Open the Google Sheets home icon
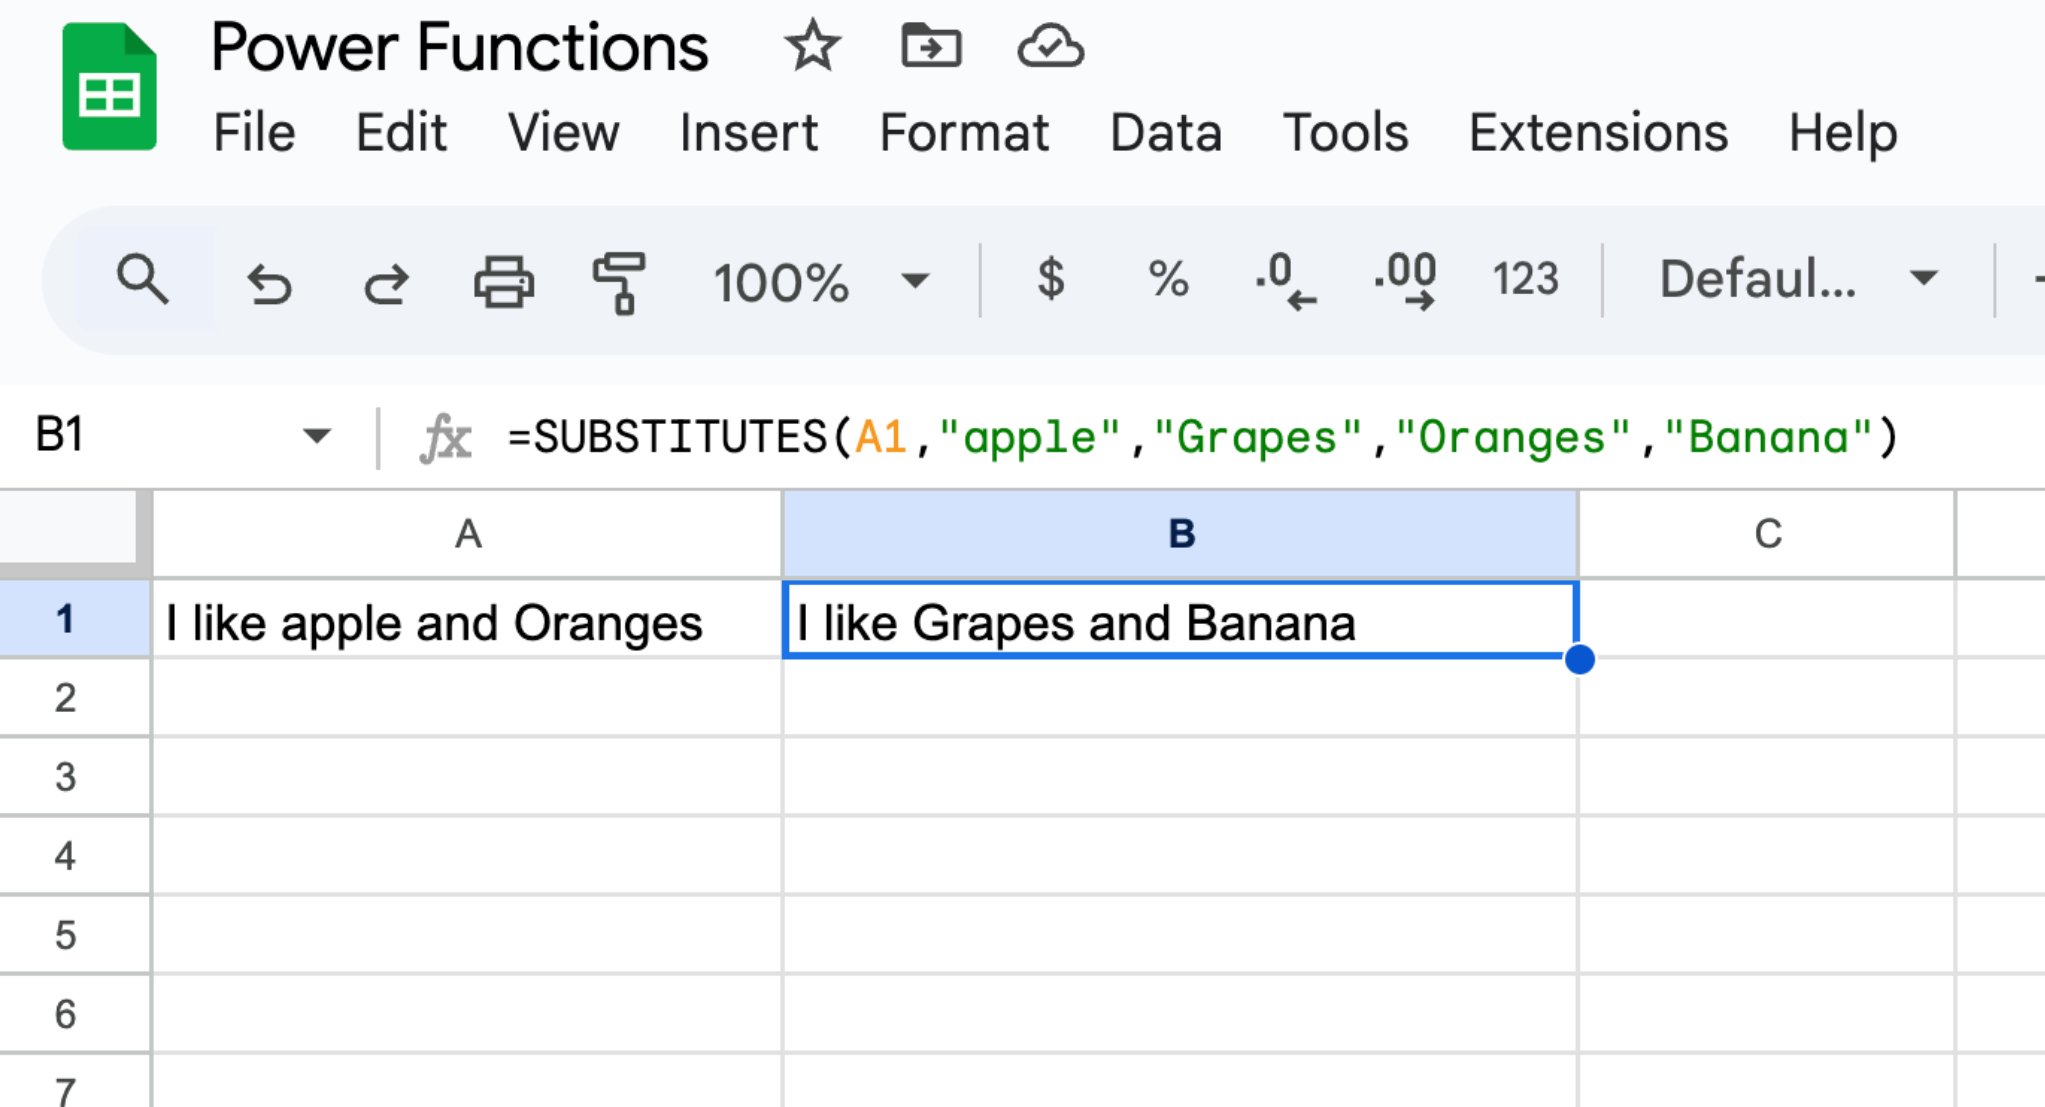The image size is (2045, 1107). click(x=109, y=88)
